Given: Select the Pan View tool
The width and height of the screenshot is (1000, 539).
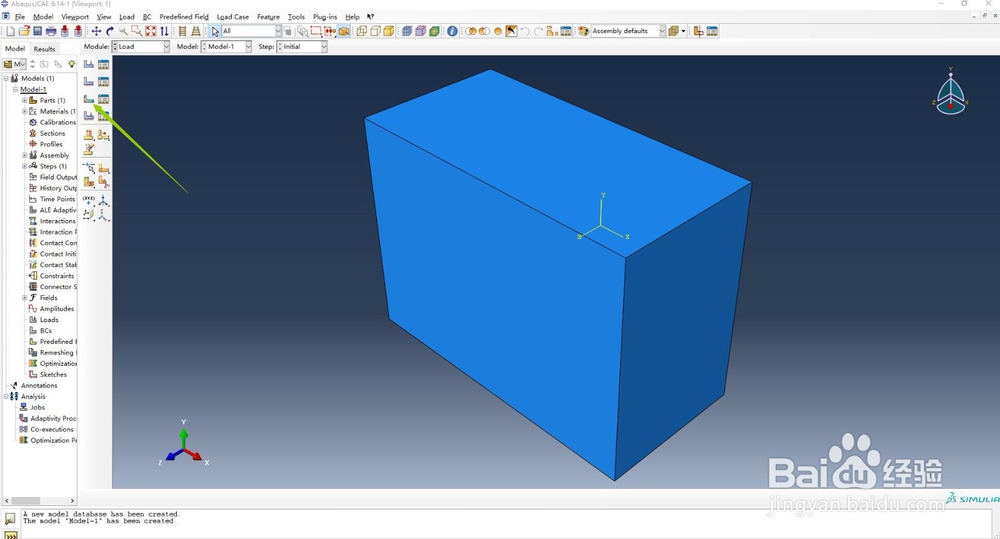Looking at the screenshot, I should pos(96,31).
